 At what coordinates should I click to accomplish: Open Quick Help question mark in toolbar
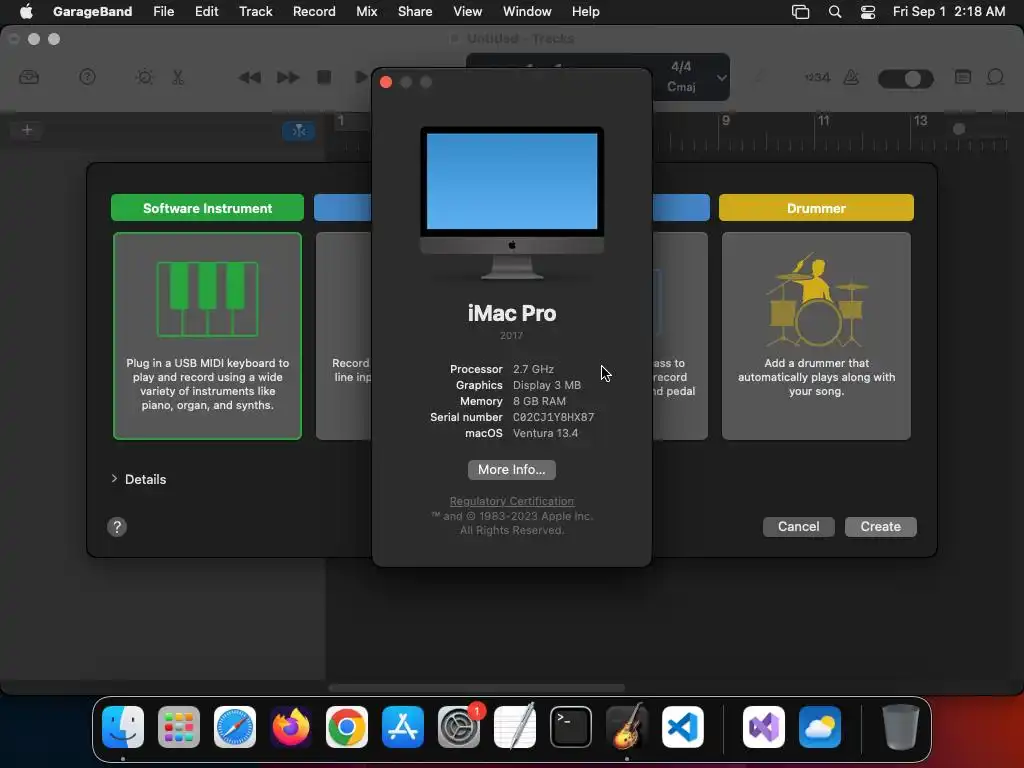pyautogui.click(x=88, y=78)
